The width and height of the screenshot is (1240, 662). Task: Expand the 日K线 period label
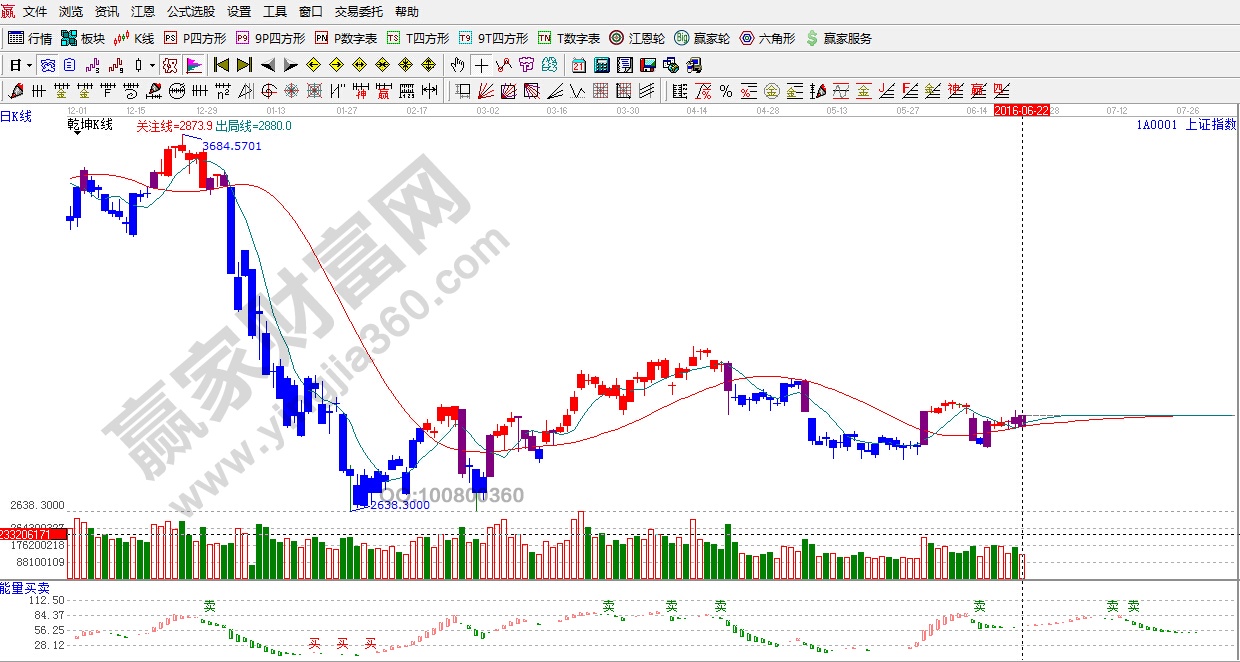pyautogui.click(x=16, y=116)
